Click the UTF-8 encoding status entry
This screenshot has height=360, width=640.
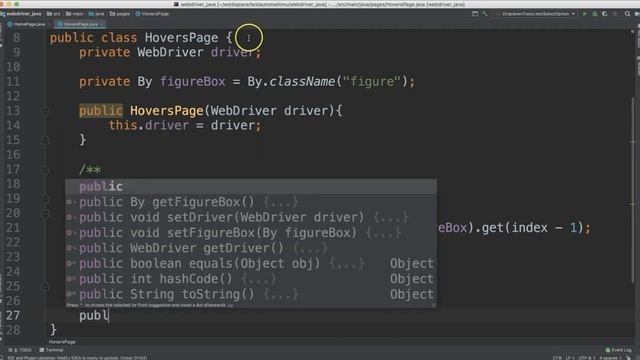pyautogui.click(x=586, y=358)
